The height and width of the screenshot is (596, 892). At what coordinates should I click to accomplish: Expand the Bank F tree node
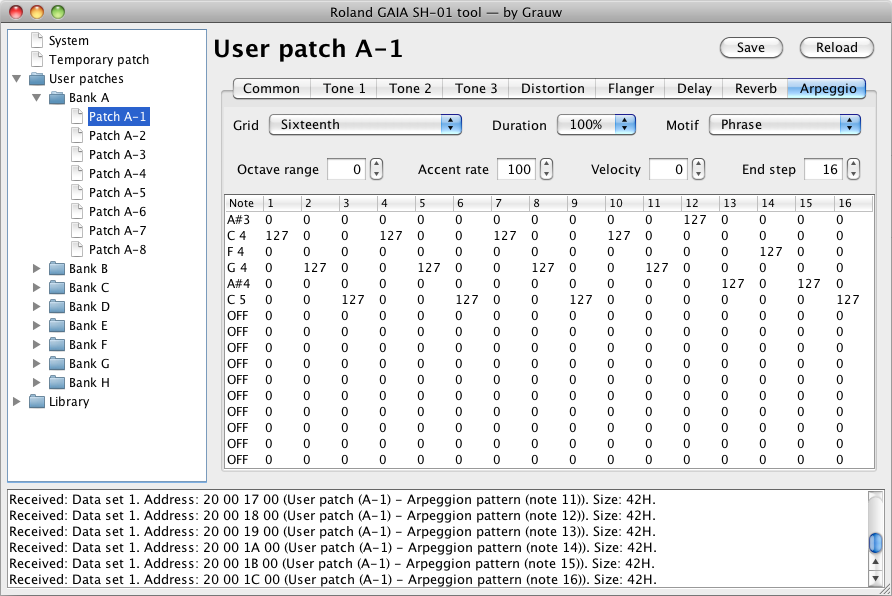[36, 345]
